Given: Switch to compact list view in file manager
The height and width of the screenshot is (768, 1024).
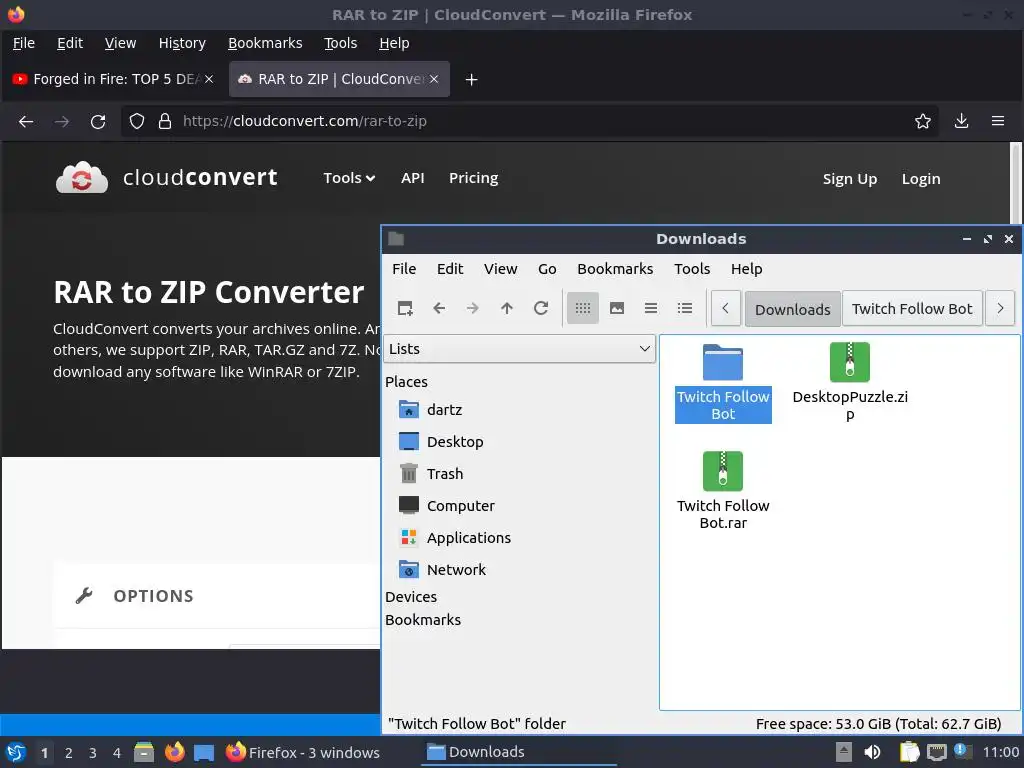Looking at the screenshot, I should point(650,308).
